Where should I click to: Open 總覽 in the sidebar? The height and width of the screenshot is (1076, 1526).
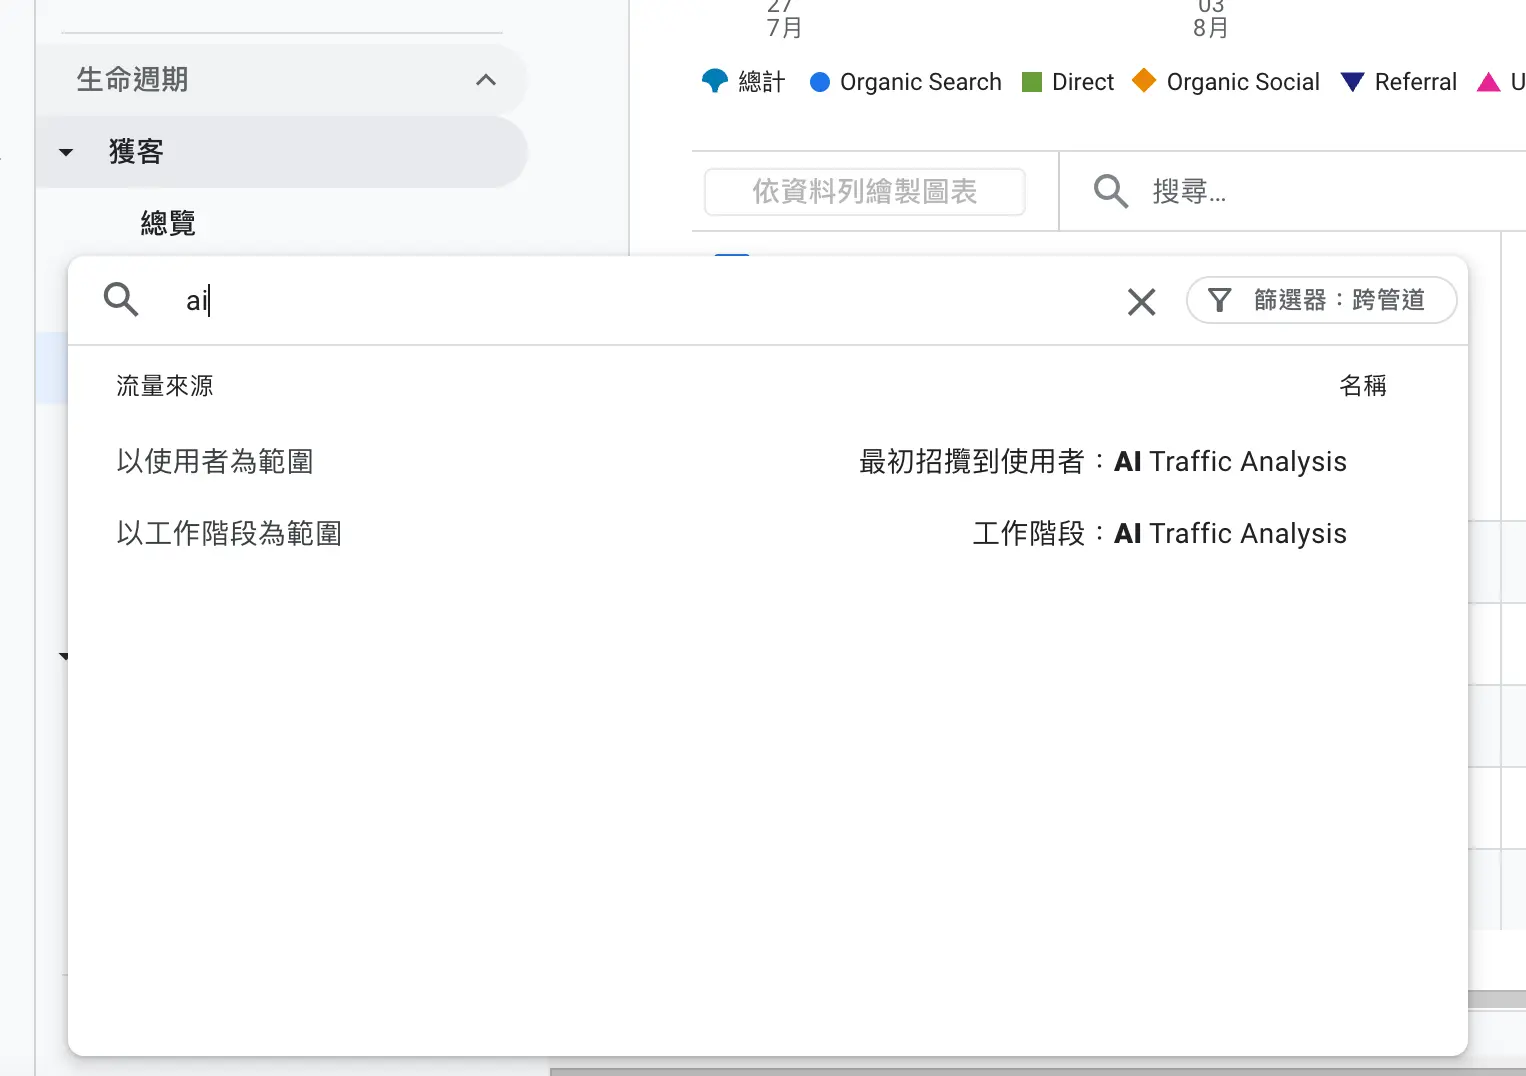pos(168,223)
